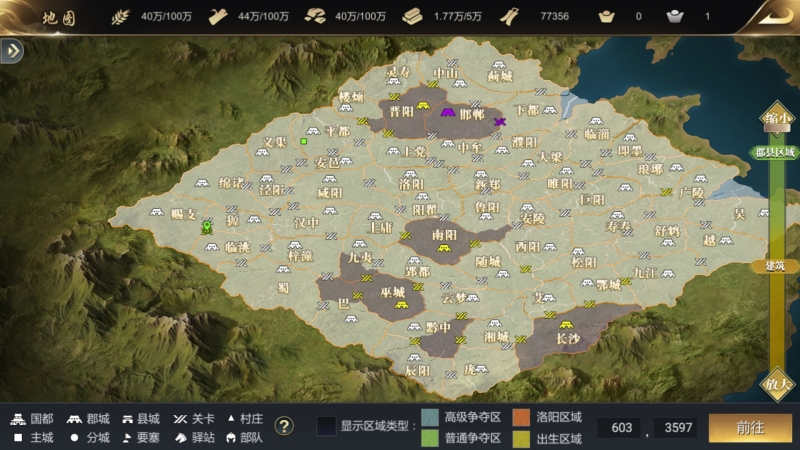Screen dimensions: 800x450
Task: Click the stone resource icon
Action: coord(315,17)
